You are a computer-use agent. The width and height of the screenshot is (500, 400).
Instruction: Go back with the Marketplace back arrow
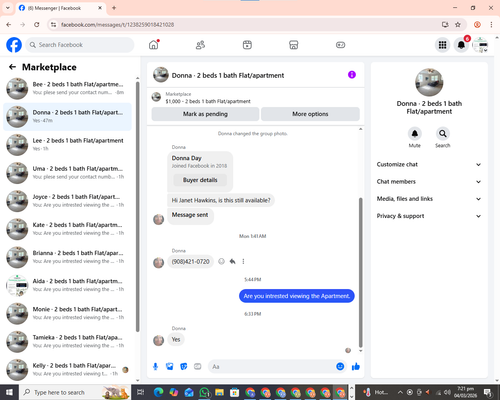[12, 67]
